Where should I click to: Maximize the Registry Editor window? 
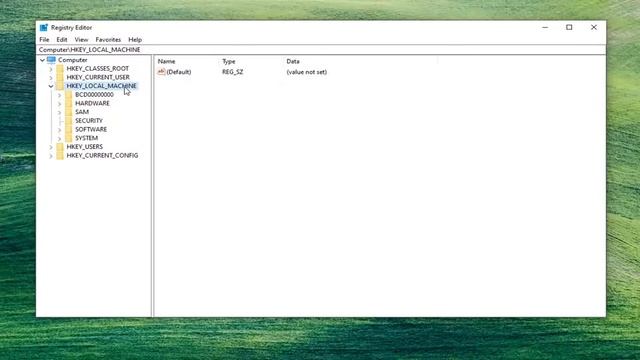click(x=569, y=27)
